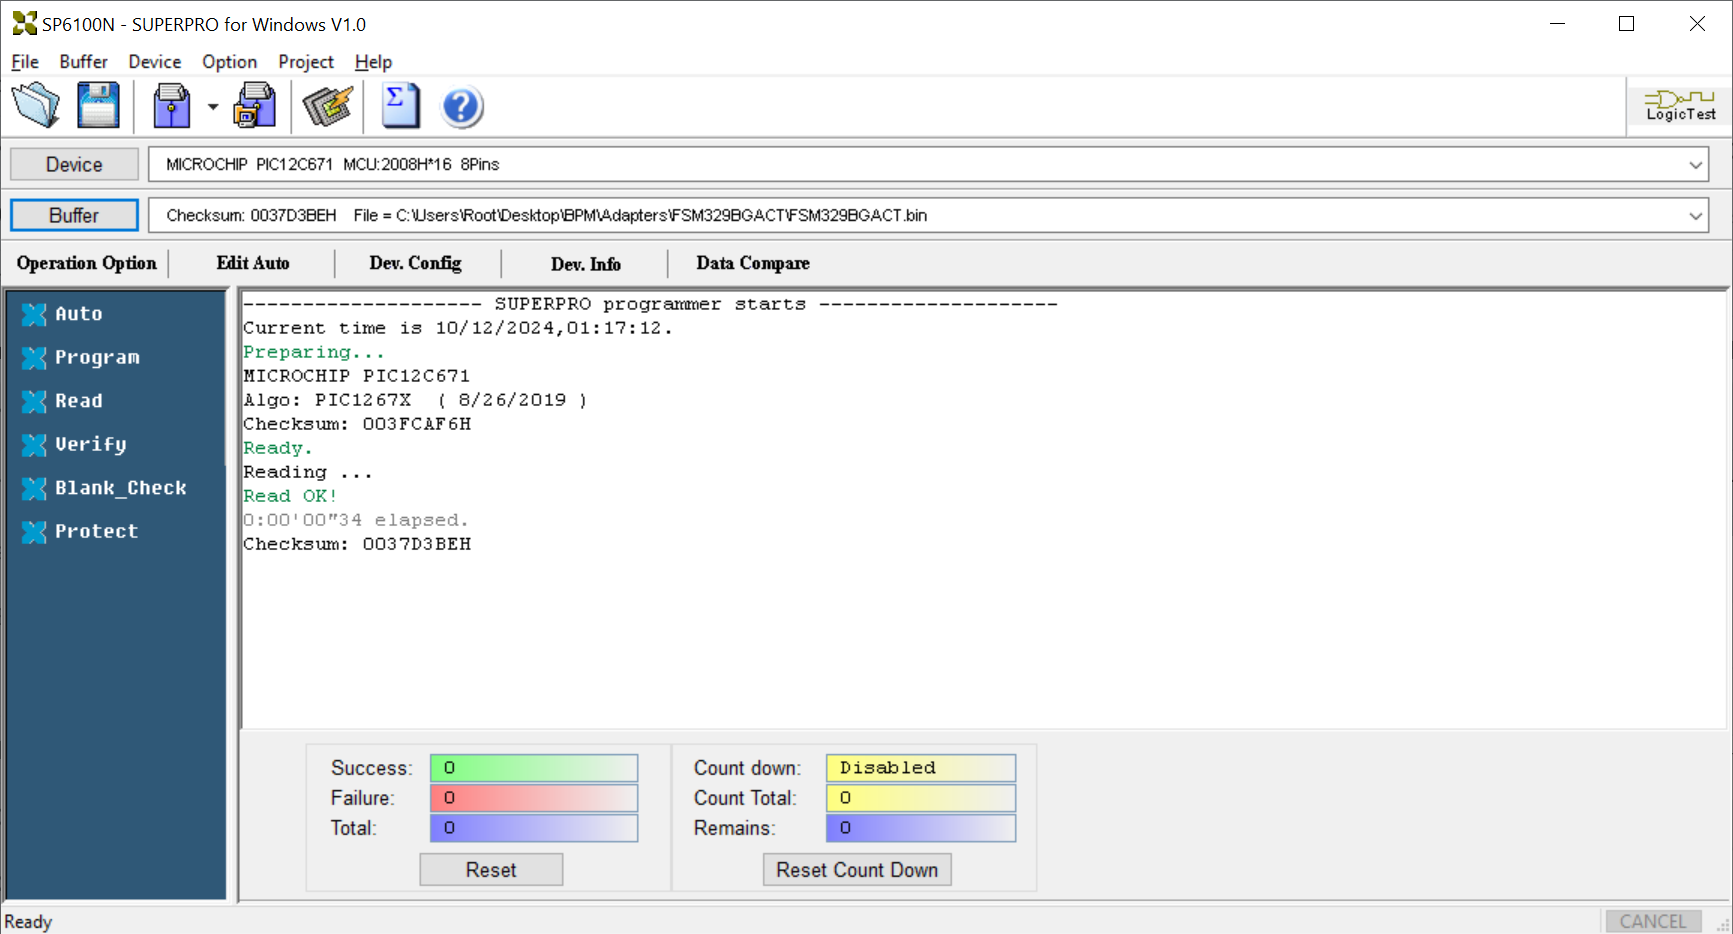Click the blue question mark help icon
The image size is (1733, 934).
click(x=462, y=107)
